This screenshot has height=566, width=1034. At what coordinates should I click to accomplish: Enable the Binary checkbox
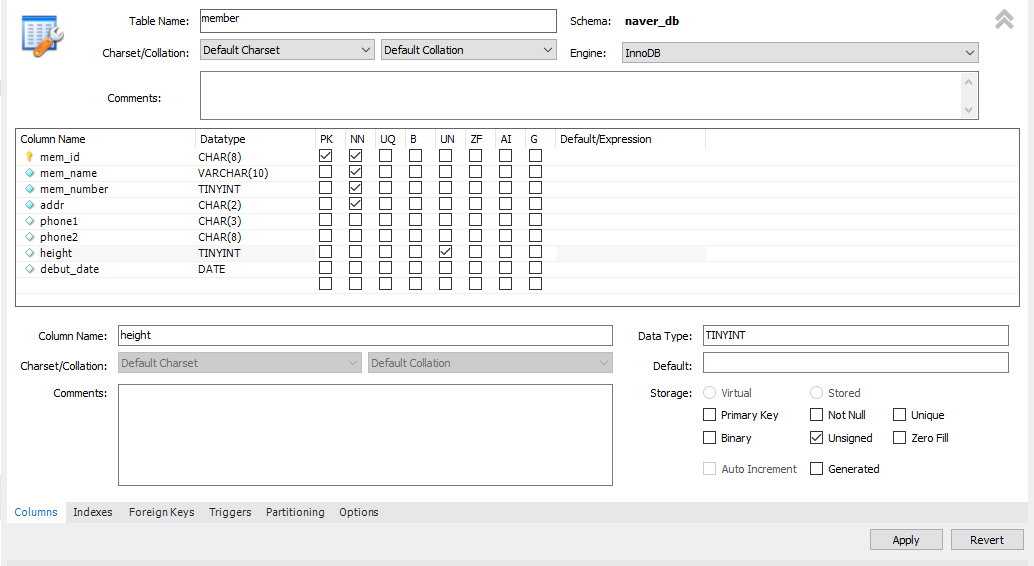[x=710, y=437]
